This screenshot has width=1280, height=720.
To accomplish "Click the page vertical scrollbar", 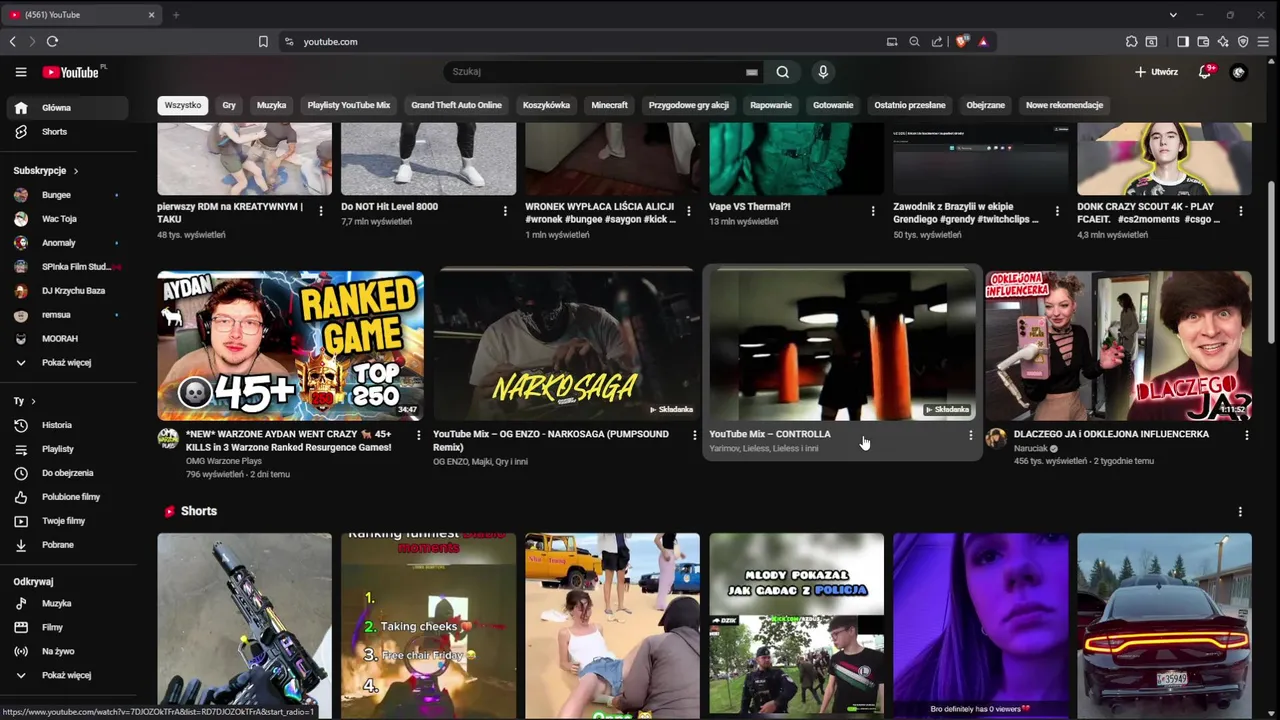I will tap(1271, 262).
